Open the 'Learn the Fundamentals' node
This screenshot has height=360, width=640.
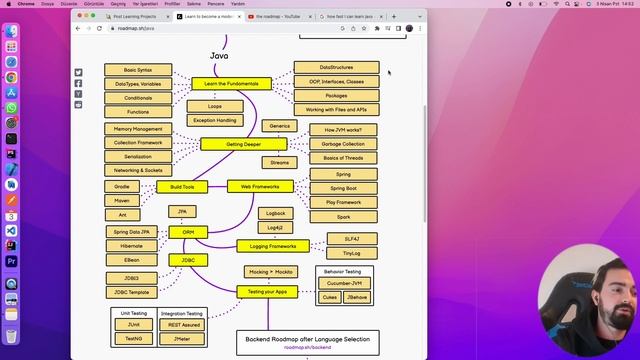(x=231, y=84)
